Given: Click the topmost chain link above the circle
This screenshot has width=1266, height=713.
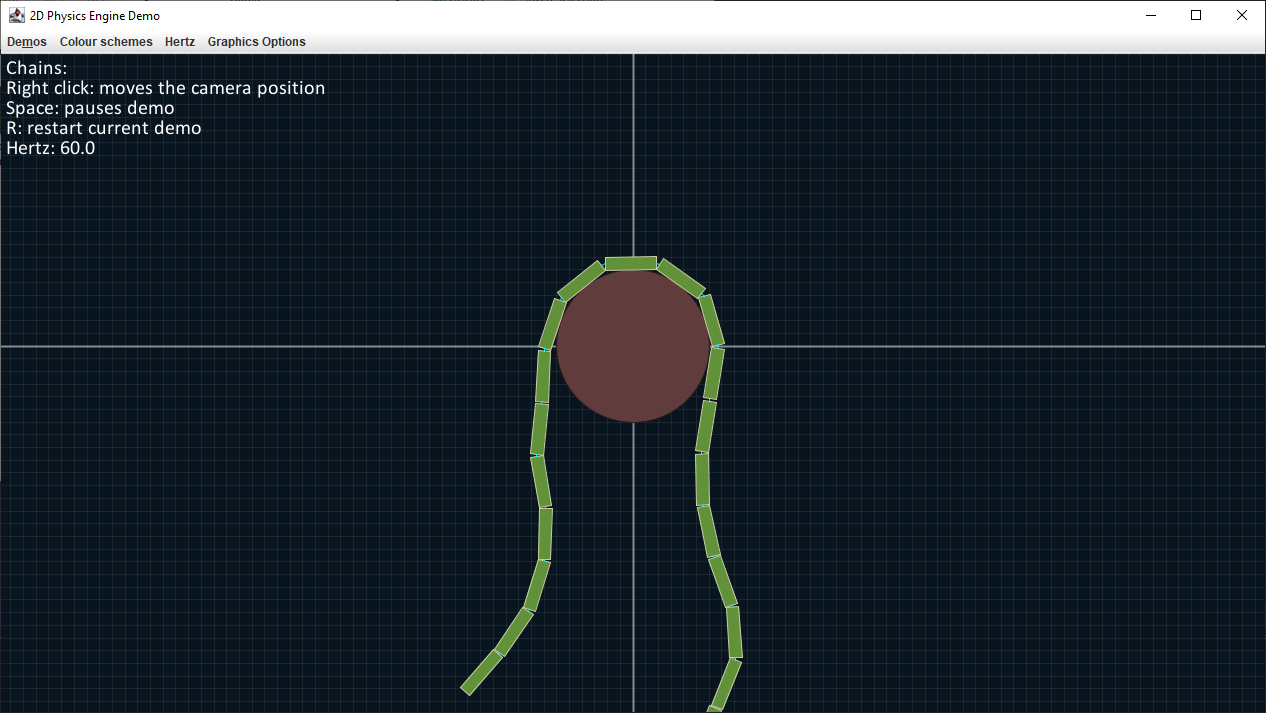Looking at the screenshot, I should pyautogui.click(x=633, y=262).
